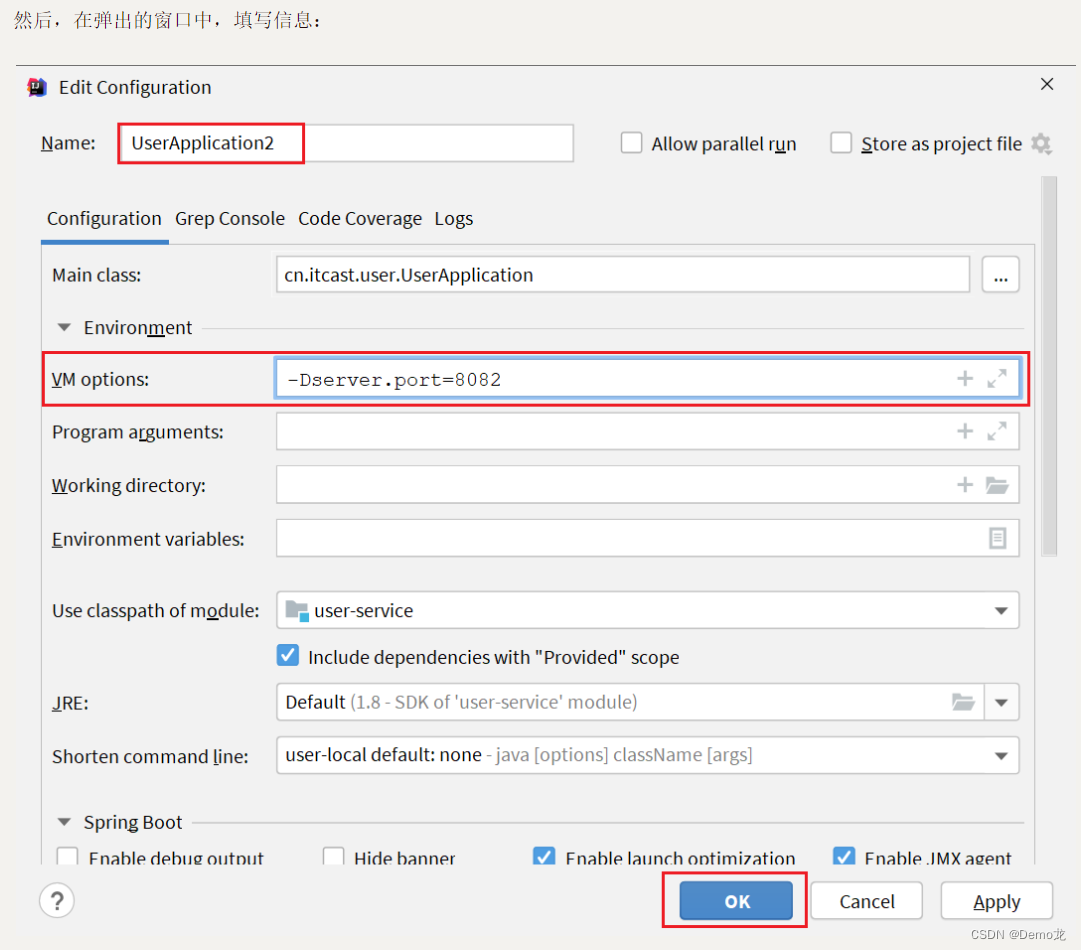
Task: Open the Environment variables editor icon
Action: point(998,538)
